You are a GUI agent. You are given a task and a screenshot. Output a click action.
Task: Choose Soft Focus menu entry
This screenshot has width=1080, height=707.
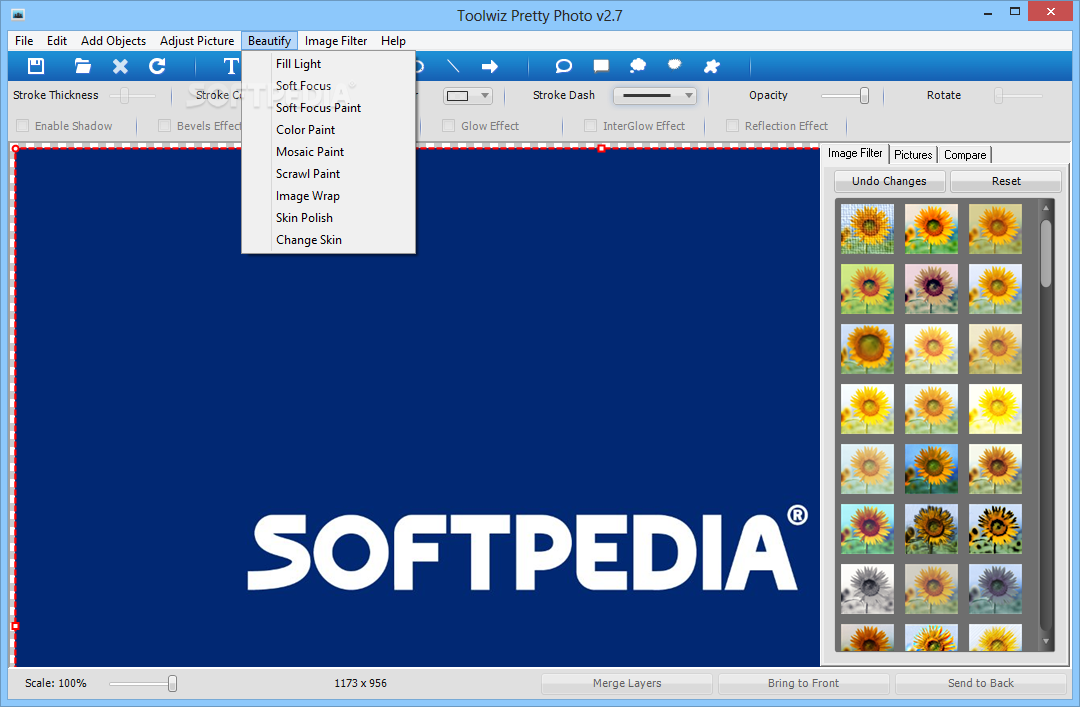[x=329, y=85]
